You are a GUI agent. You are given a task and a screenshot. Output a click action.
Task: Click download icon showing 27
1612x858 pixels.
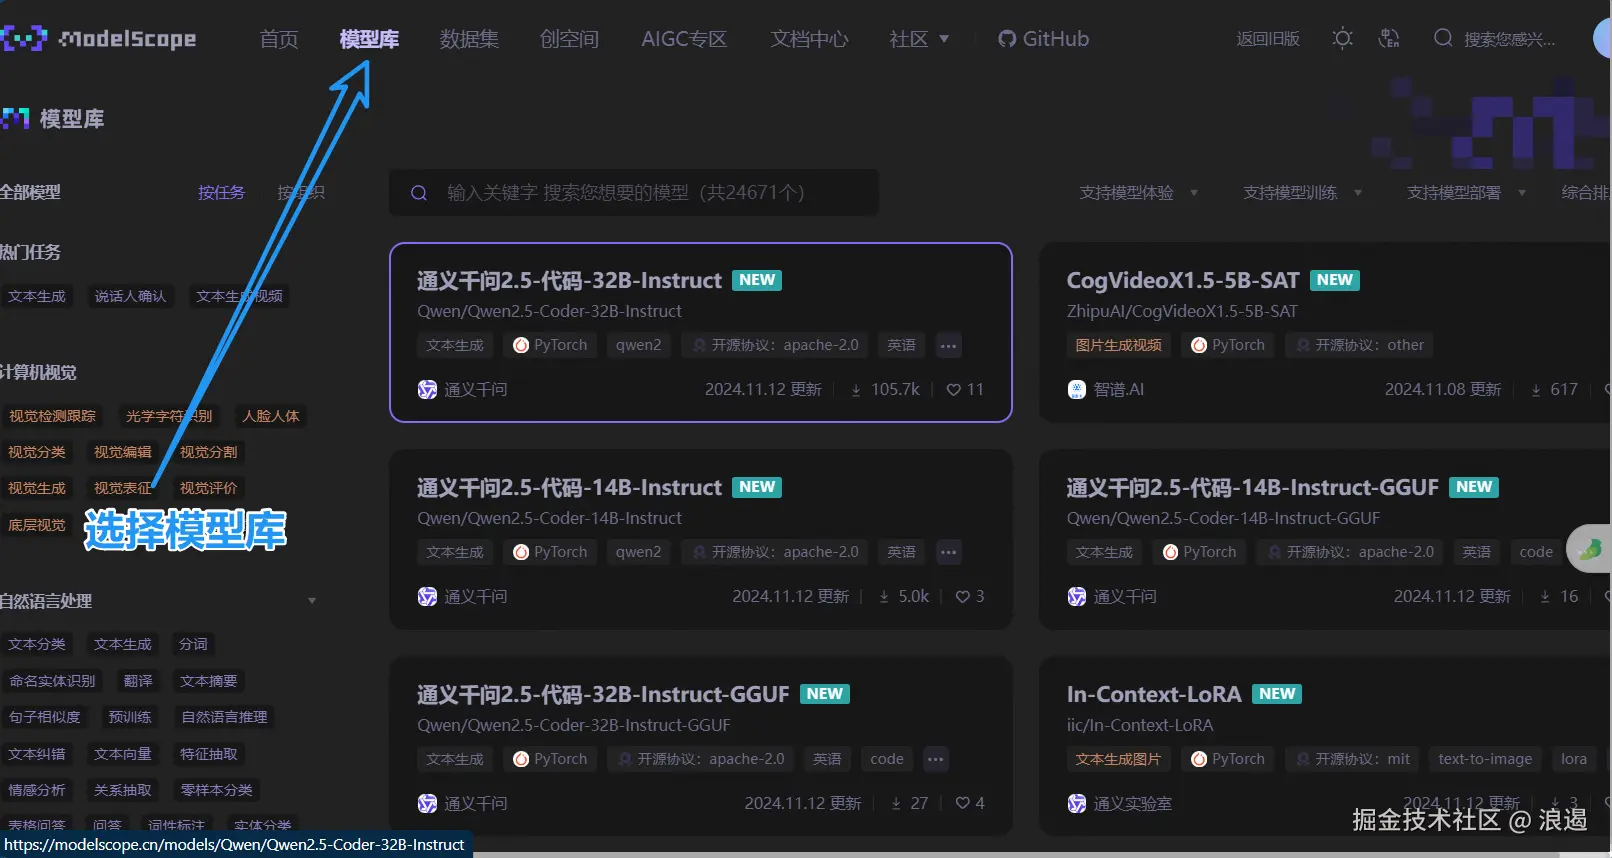click(x=896, y=803)
